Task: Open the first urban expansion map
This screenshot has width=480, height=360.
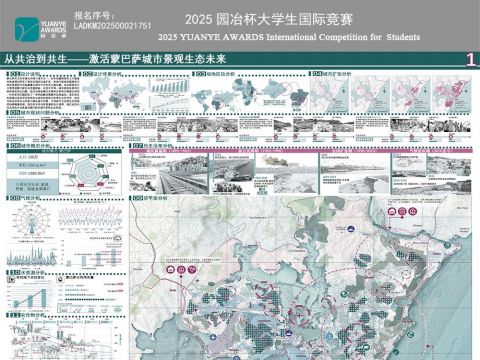Action: point(329,94)
